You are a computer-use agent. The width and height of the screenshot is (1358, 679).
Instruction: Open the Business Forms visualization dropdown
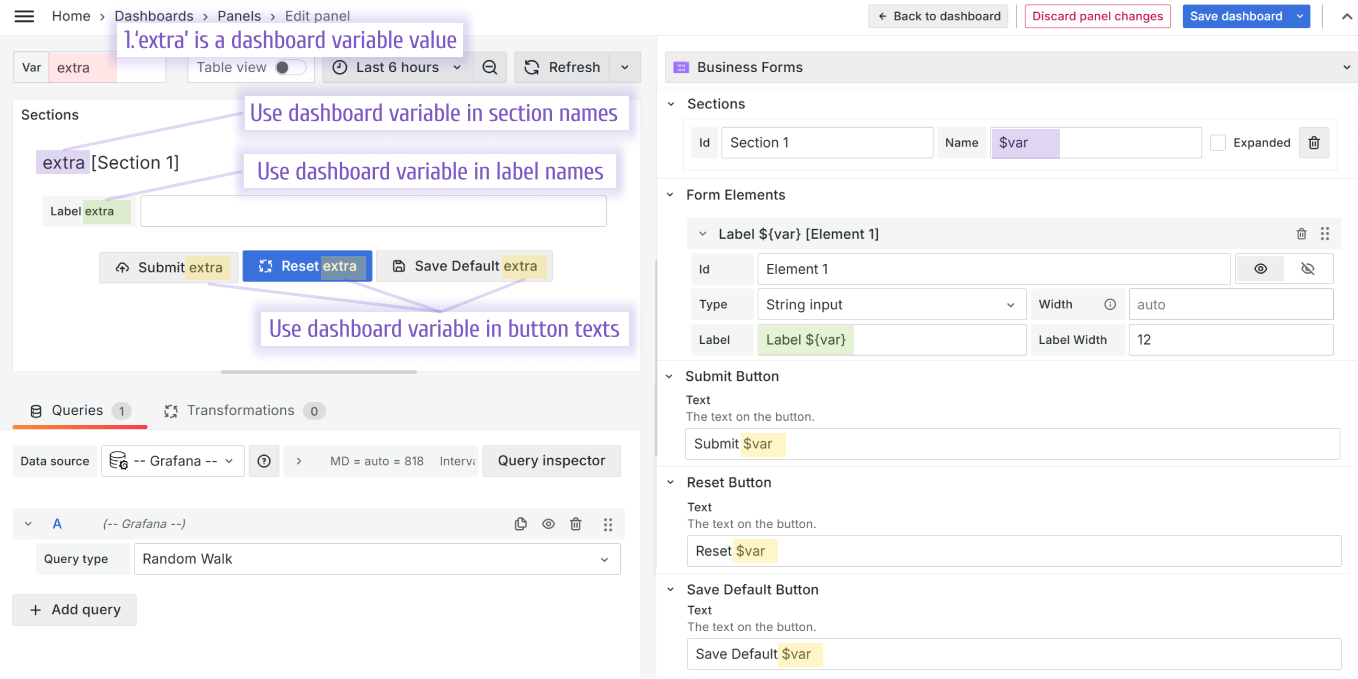click(1347, 67)
